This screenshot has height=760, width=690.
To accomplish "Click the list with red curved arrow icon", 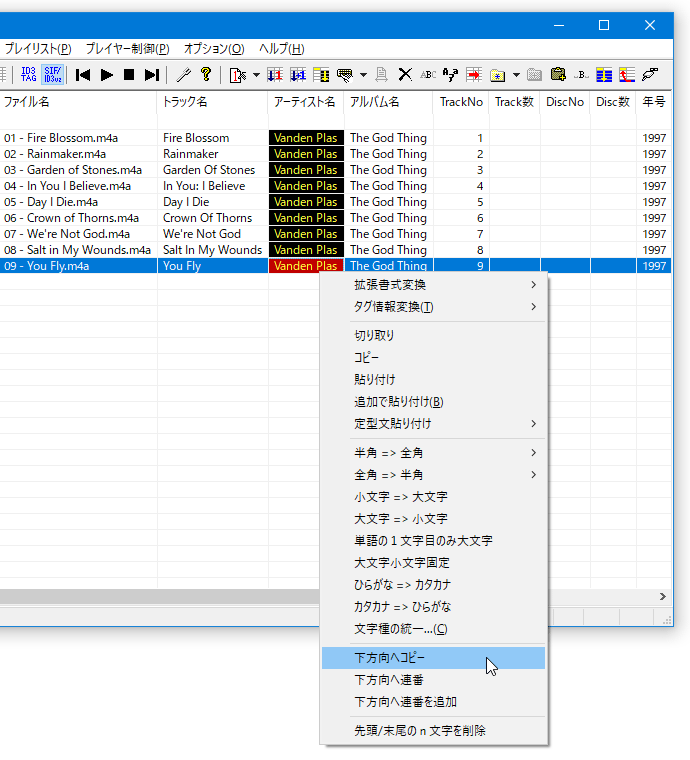I will [x=627, y=75].
